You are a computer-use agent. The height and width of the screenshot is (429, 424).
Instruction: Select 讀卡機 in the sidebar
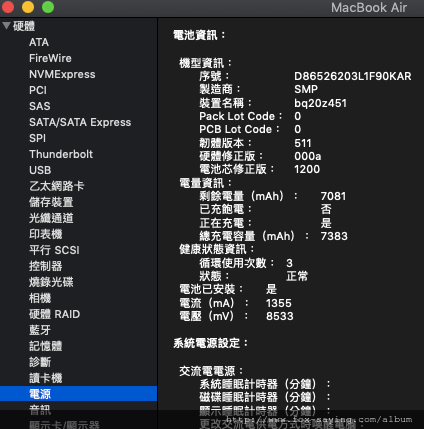(45, 378)
